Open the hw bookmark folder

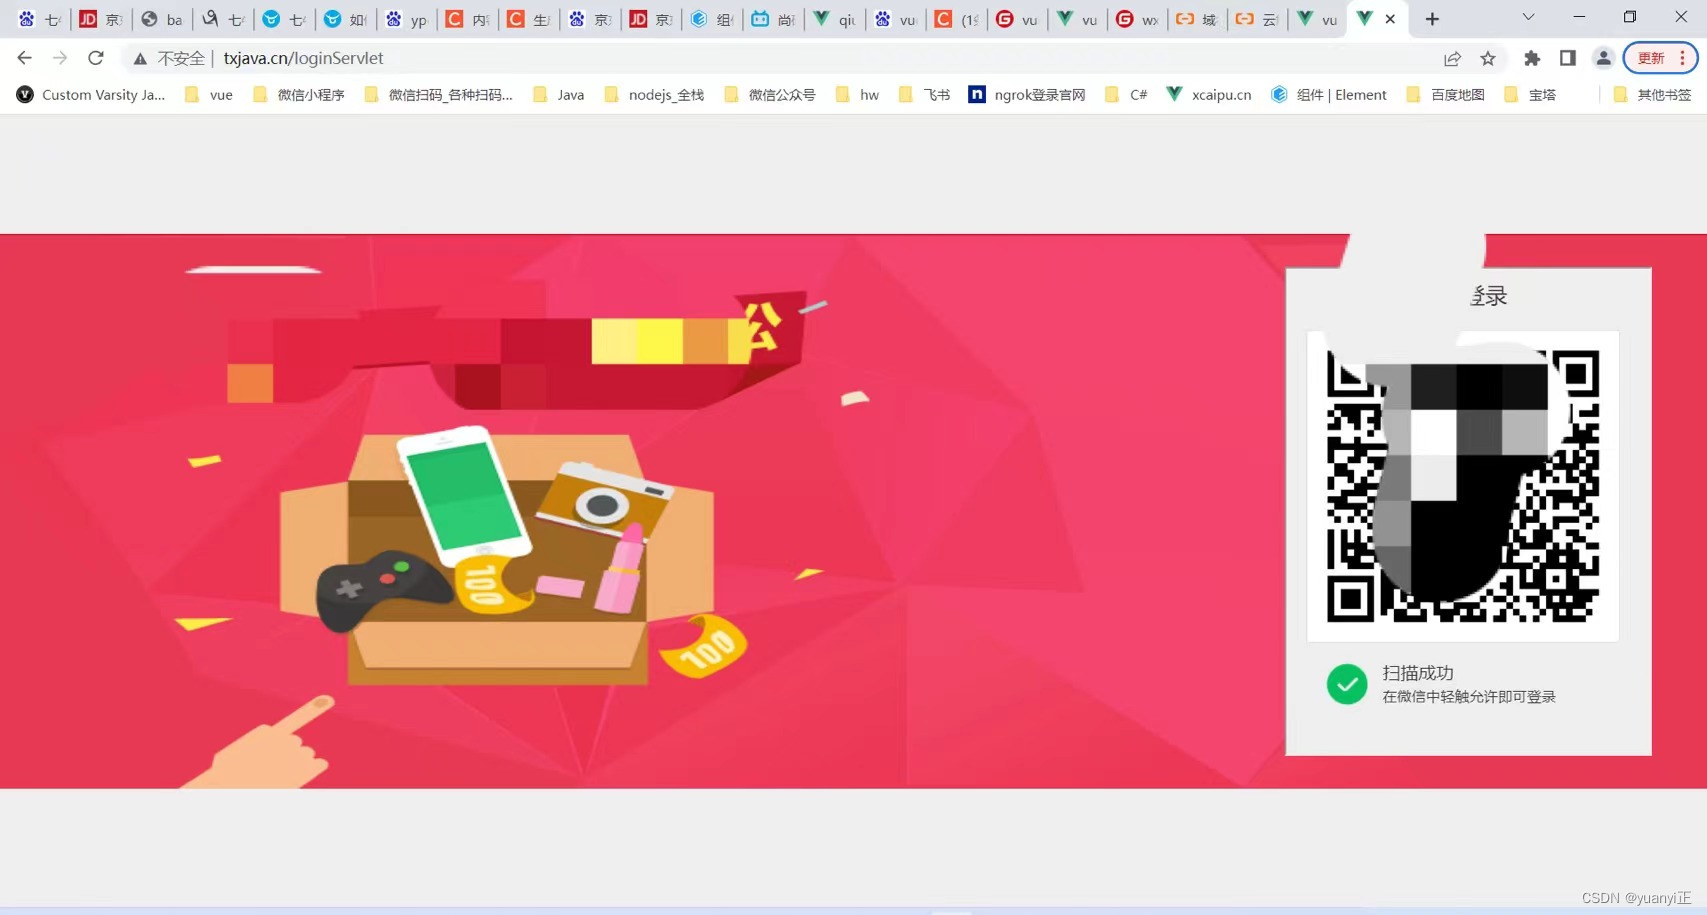click(858, 95)
